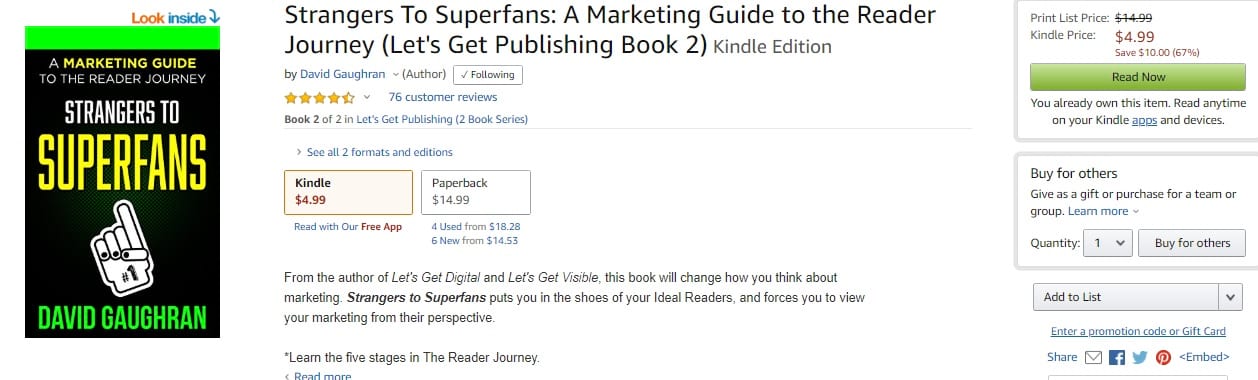Open Enter a promotion code or Gift Card
1258x380 pixels.
click(1138, 331)
